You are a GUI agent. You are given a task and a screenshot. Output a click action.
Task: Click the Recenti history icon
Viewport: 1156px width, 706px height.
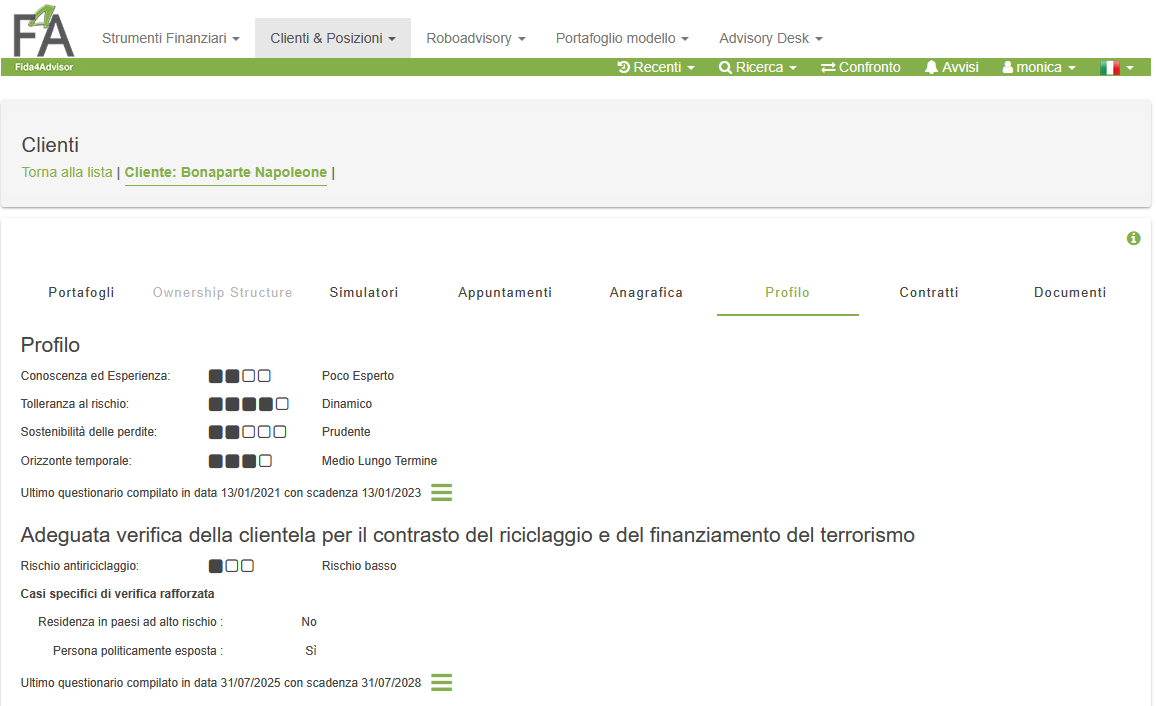tap(623, 67)
